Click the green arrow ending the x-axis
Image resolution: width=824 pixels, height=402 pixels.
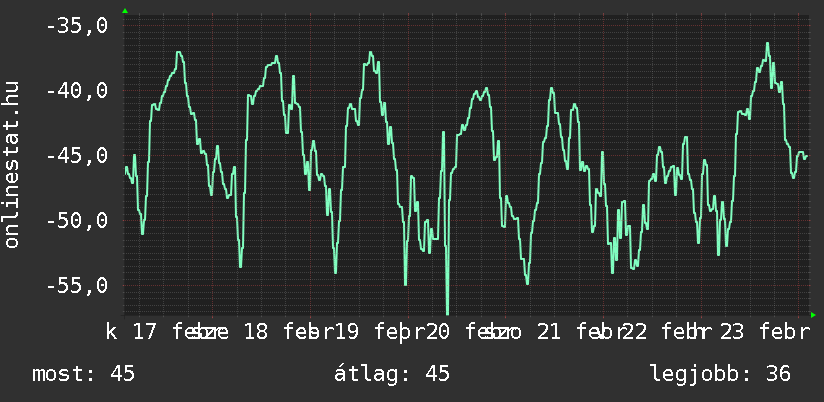point(813,314)
